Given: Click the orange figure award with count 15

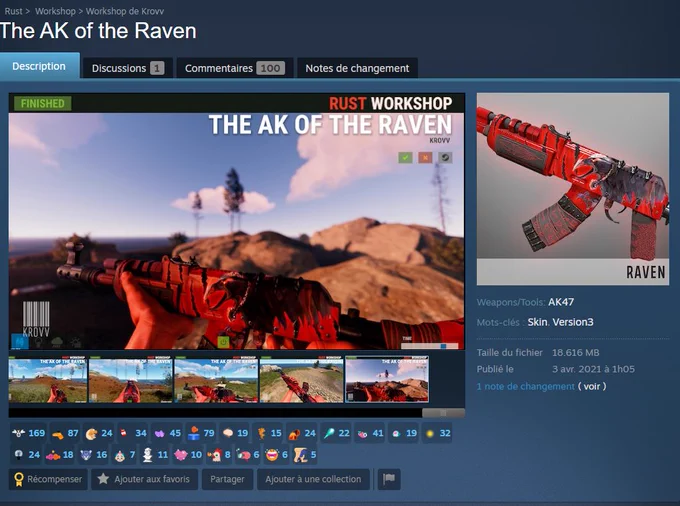Looking at the screenshot, I should coord(268,433).
